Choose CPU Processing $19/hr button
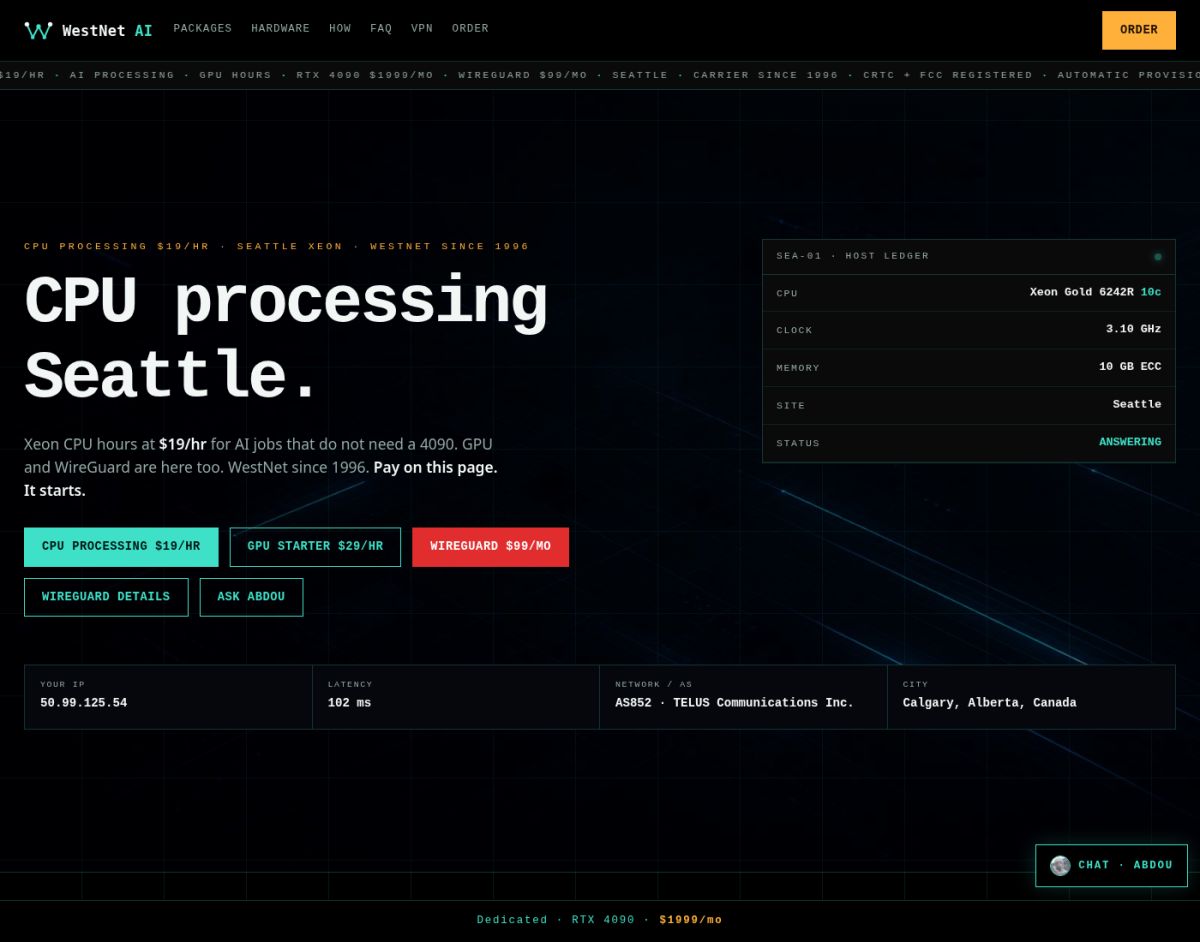The width and height of the screenshot is (1200, 942). [121, 547]
